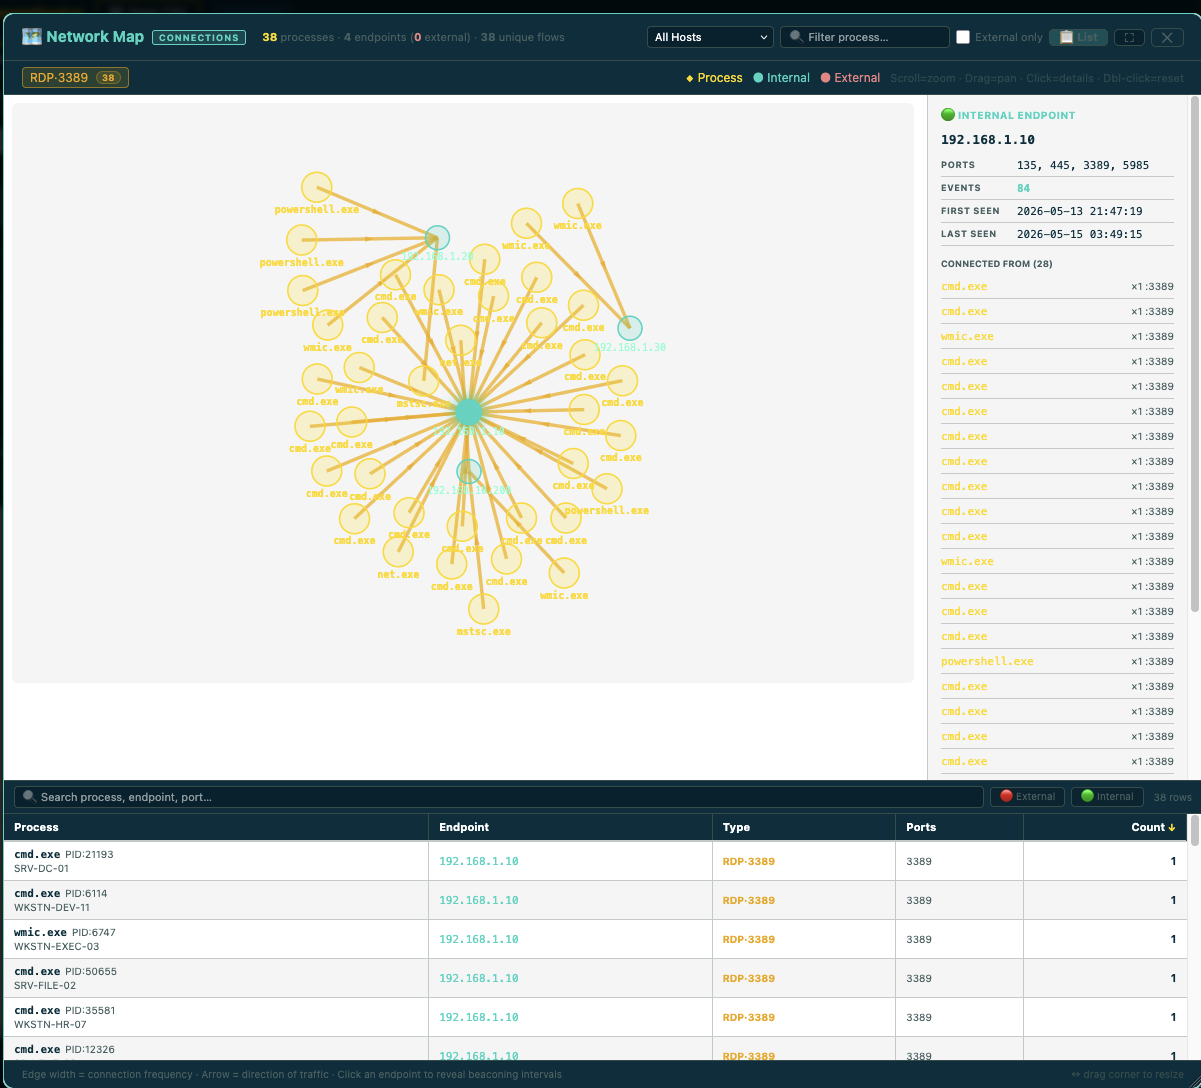
Task: Click the External legend red dot
Action: tap(825, 78)
